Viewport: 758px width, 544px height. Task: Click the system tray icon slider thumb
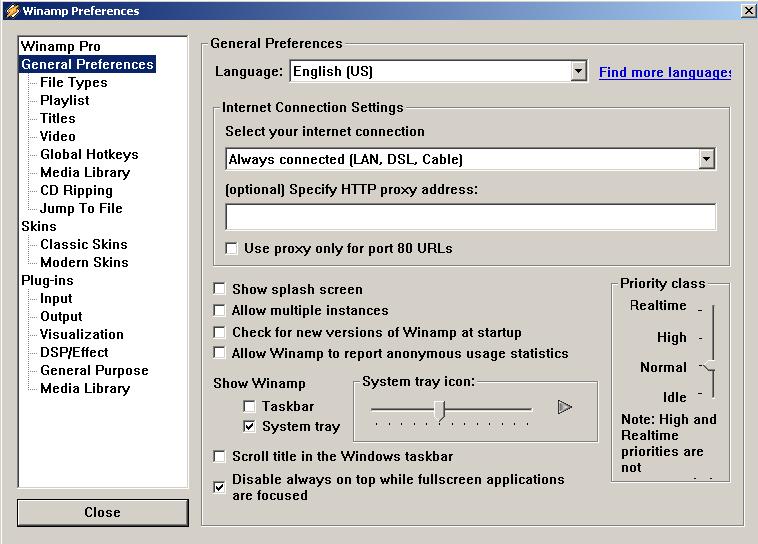click(x=439, y=411)
